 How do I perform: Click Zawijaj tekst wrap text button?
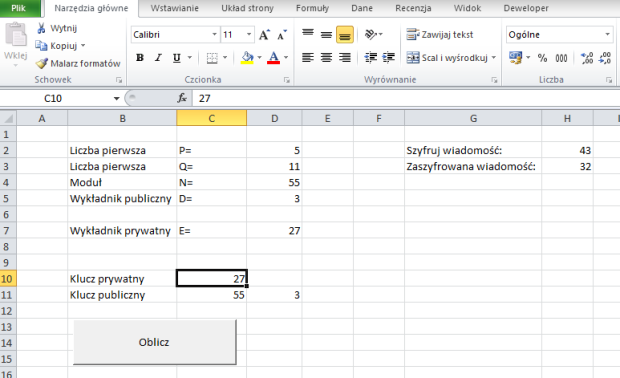(x=440, y=35)
